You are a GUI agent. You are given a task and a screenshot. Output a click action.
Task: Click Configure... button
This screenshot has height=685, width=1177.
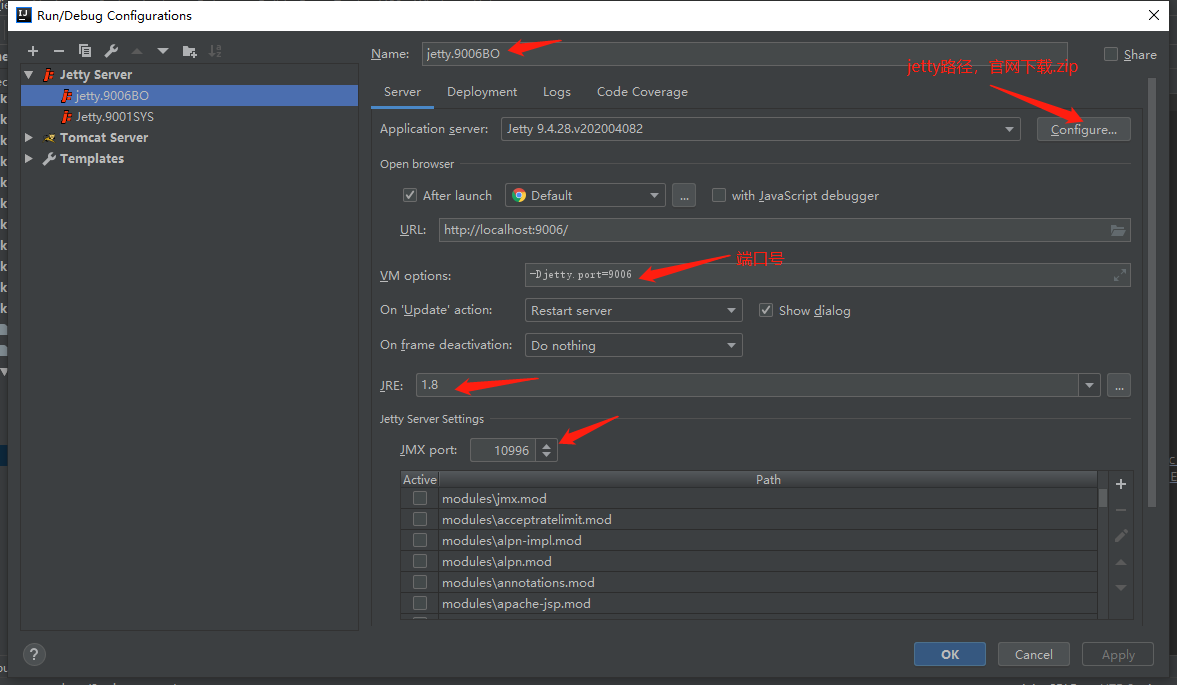point(1083,129)
